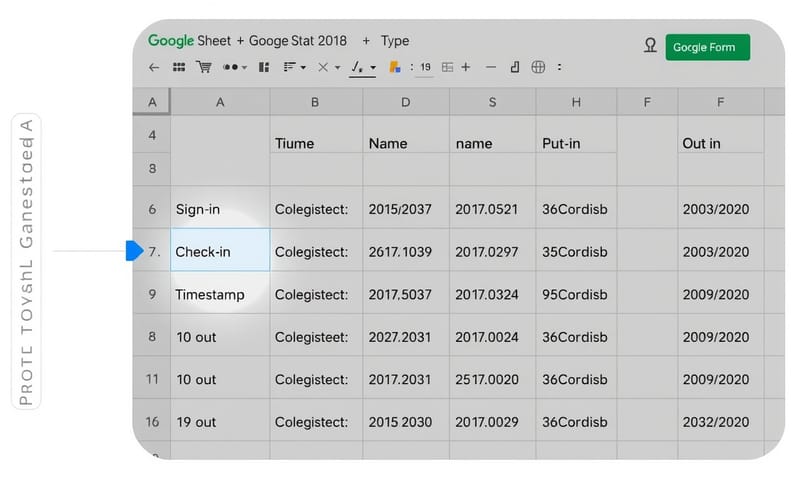Click the green Gocgle Form button
This screenshot has width=800, height=480.
[x=708, y=47]
